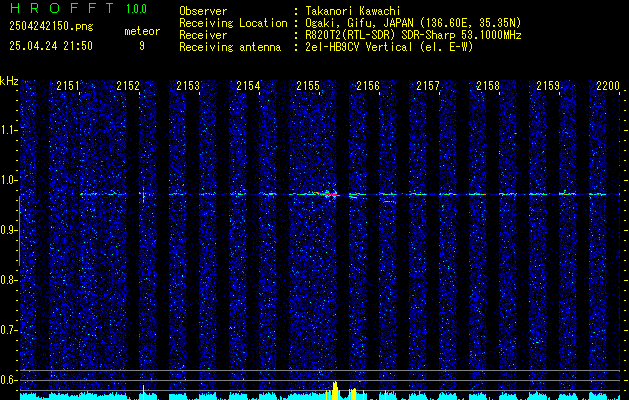Click the 2200 time marker
This screenshot has width=629, height=400.
tap(608, 86)
